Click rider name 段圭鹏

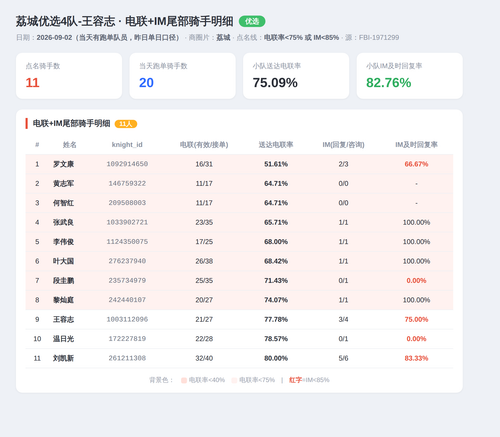point(63,281)
